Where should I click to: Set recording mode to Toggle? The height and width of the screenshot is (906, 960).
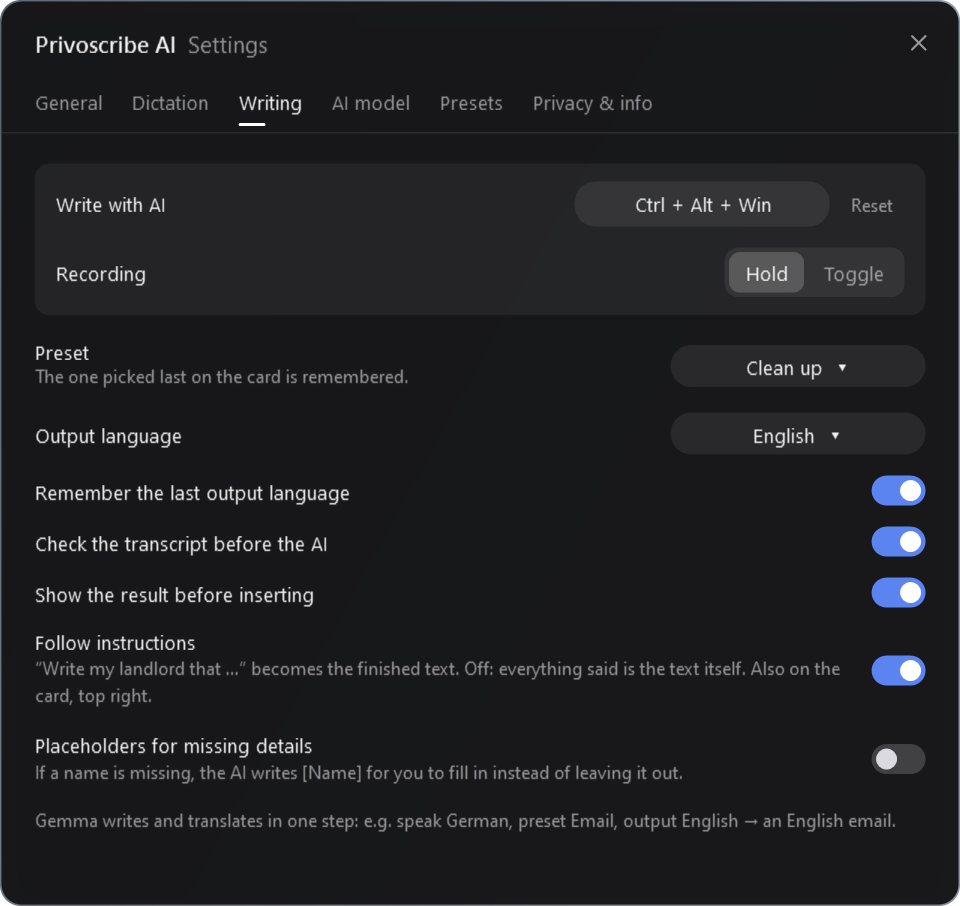pyautogui.click(x=853, y=274)
